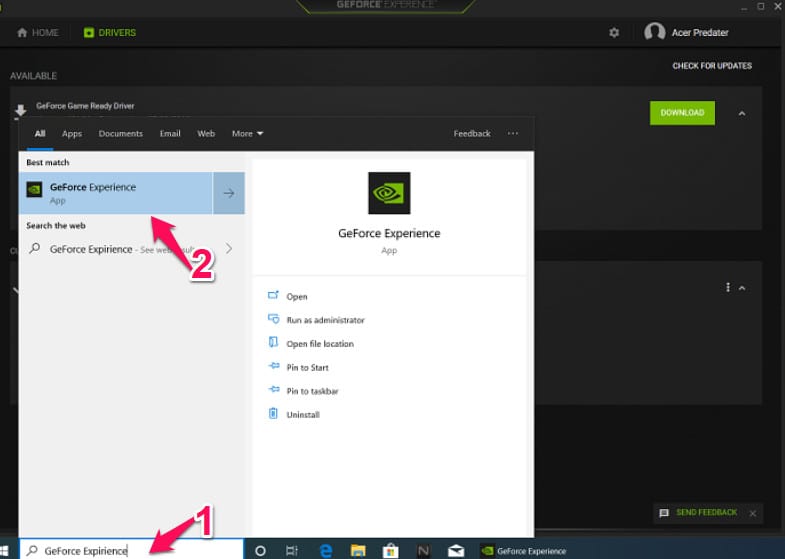The image size is (785, 559).
Task: Click the Uninstall trash icon
Action: tap(273, 413)
